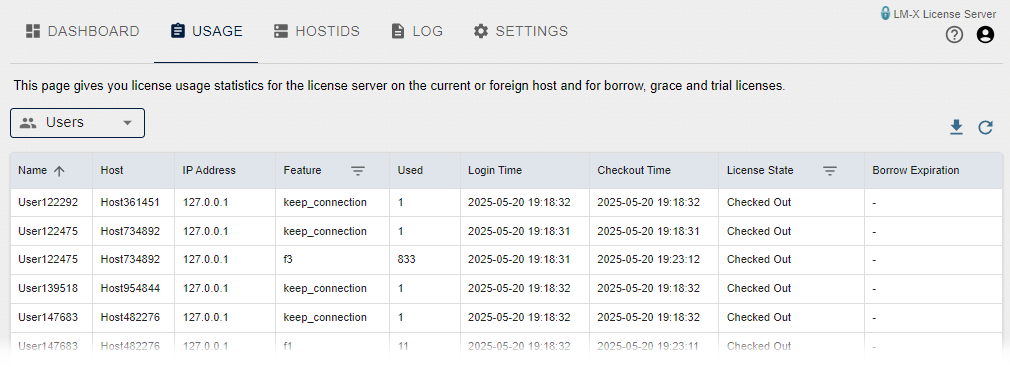Screen dimensions: 1010x367
Task: Select the User122292 row
Action: (506, 202)
